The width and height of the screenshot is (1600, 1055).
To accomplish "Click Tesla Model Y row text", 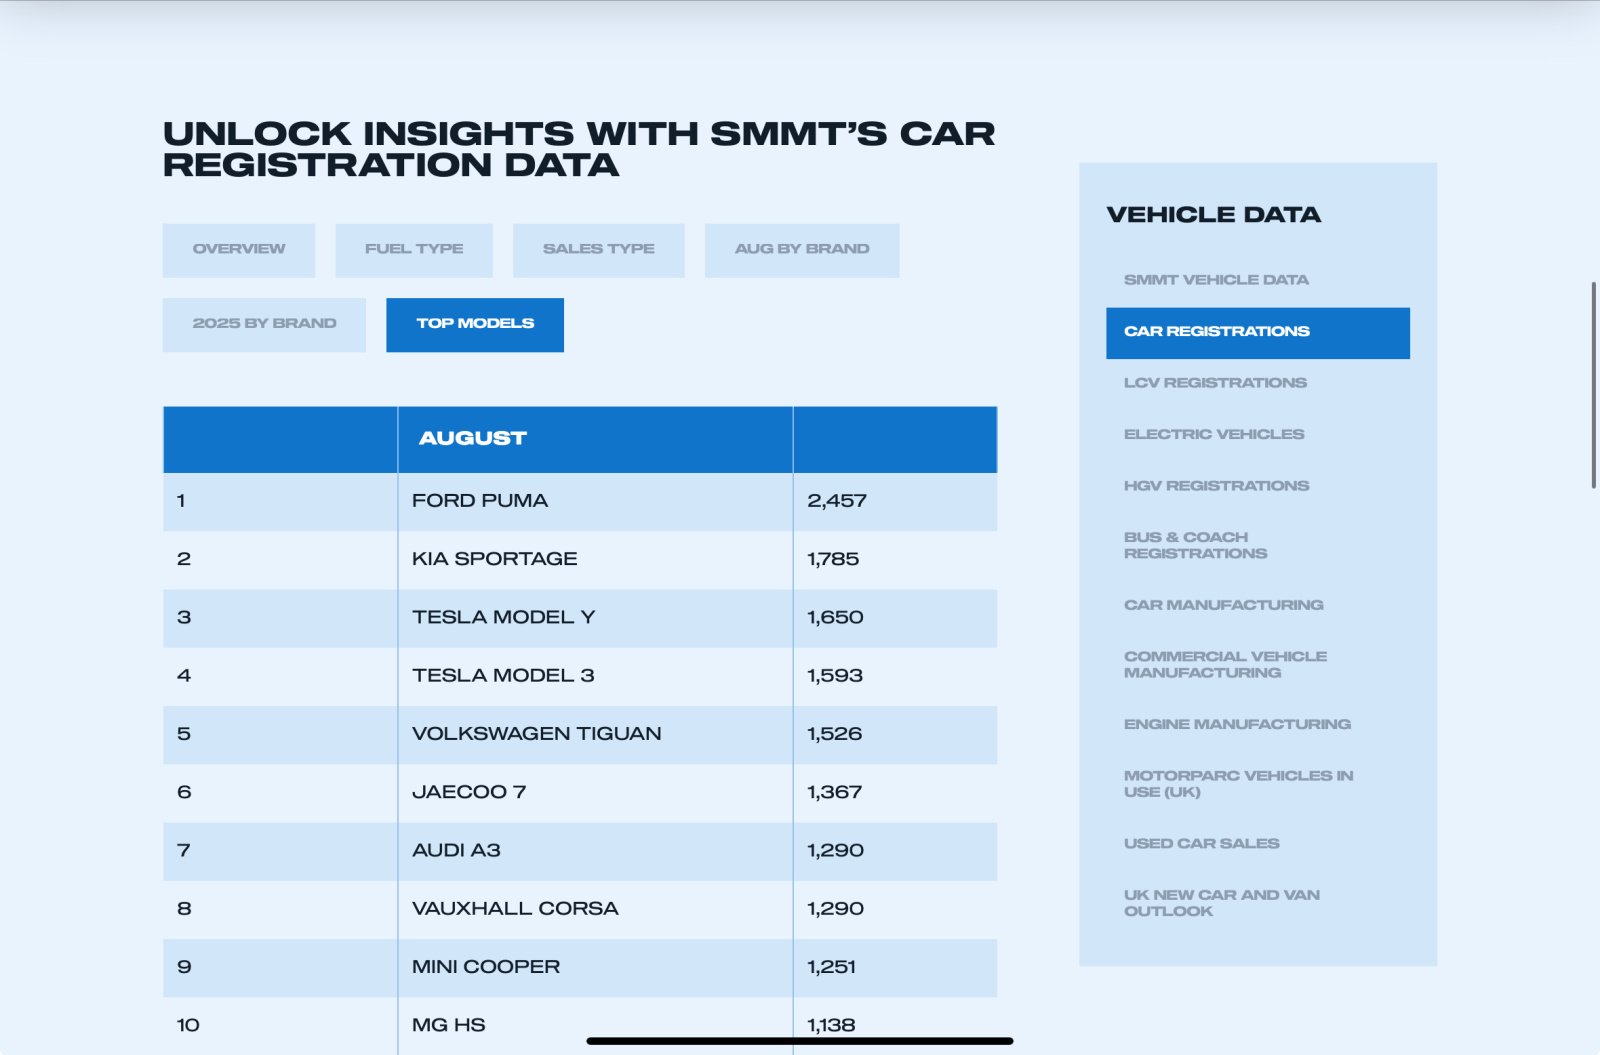I will (503, 617).
